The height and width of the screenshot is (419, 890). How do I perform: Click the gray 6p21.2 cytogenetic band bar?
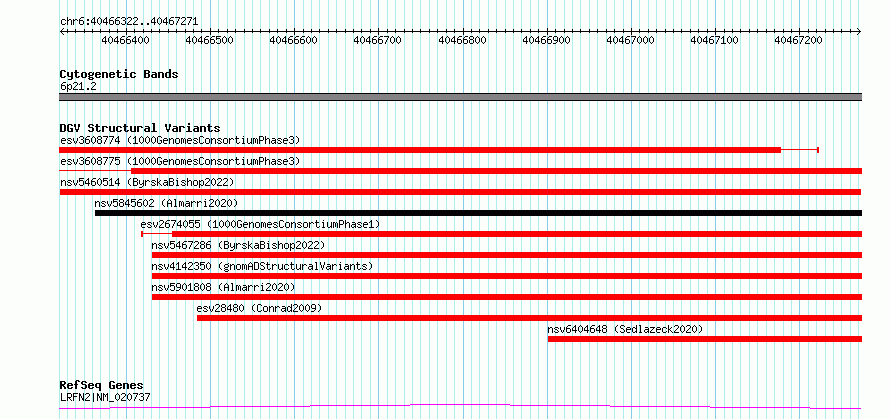(460, 97)
